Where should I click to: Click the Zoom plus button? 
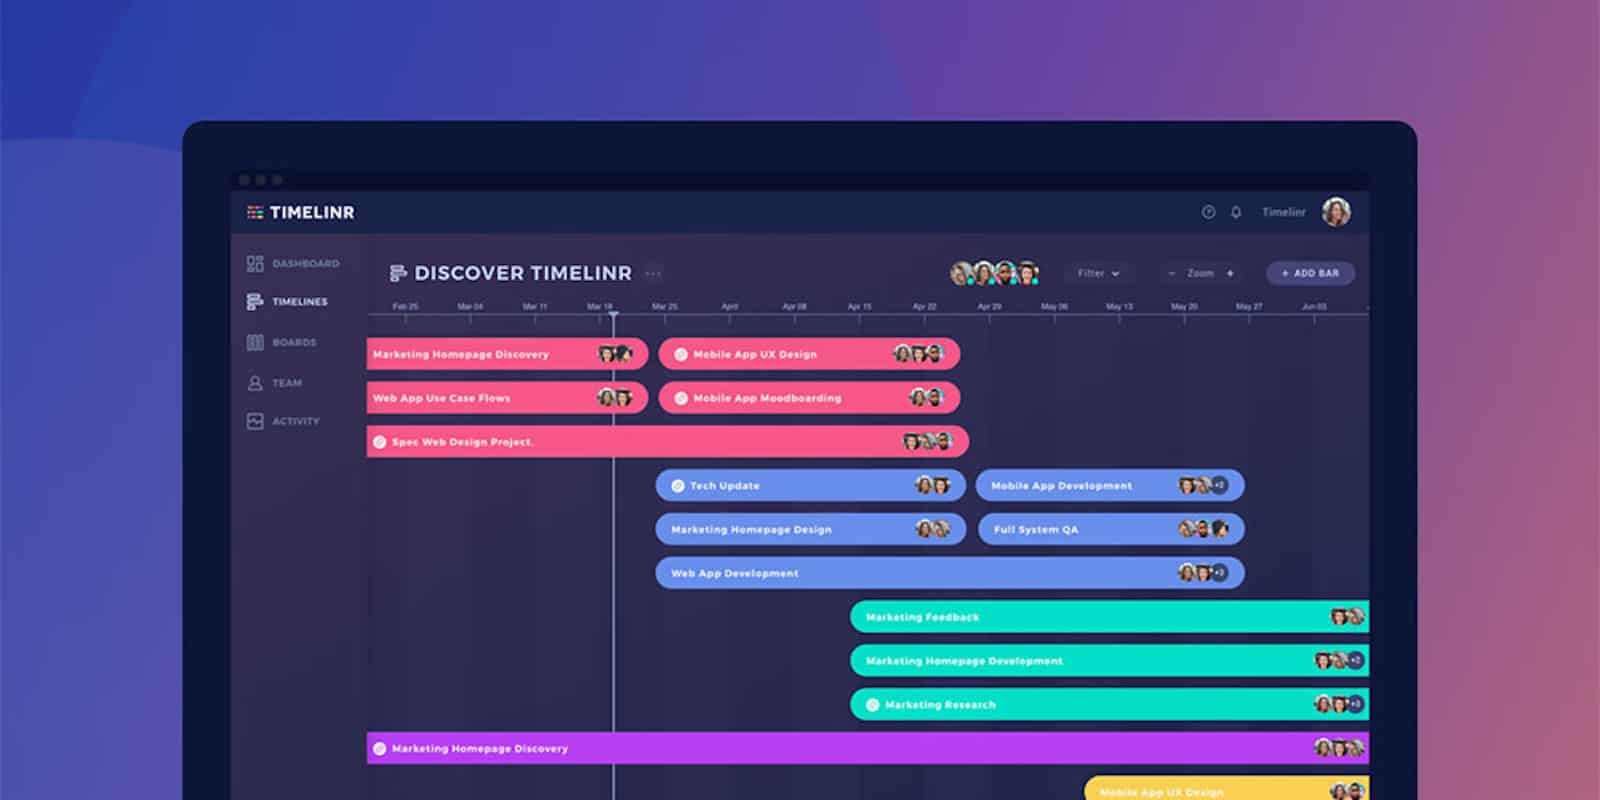point(1230,273)
